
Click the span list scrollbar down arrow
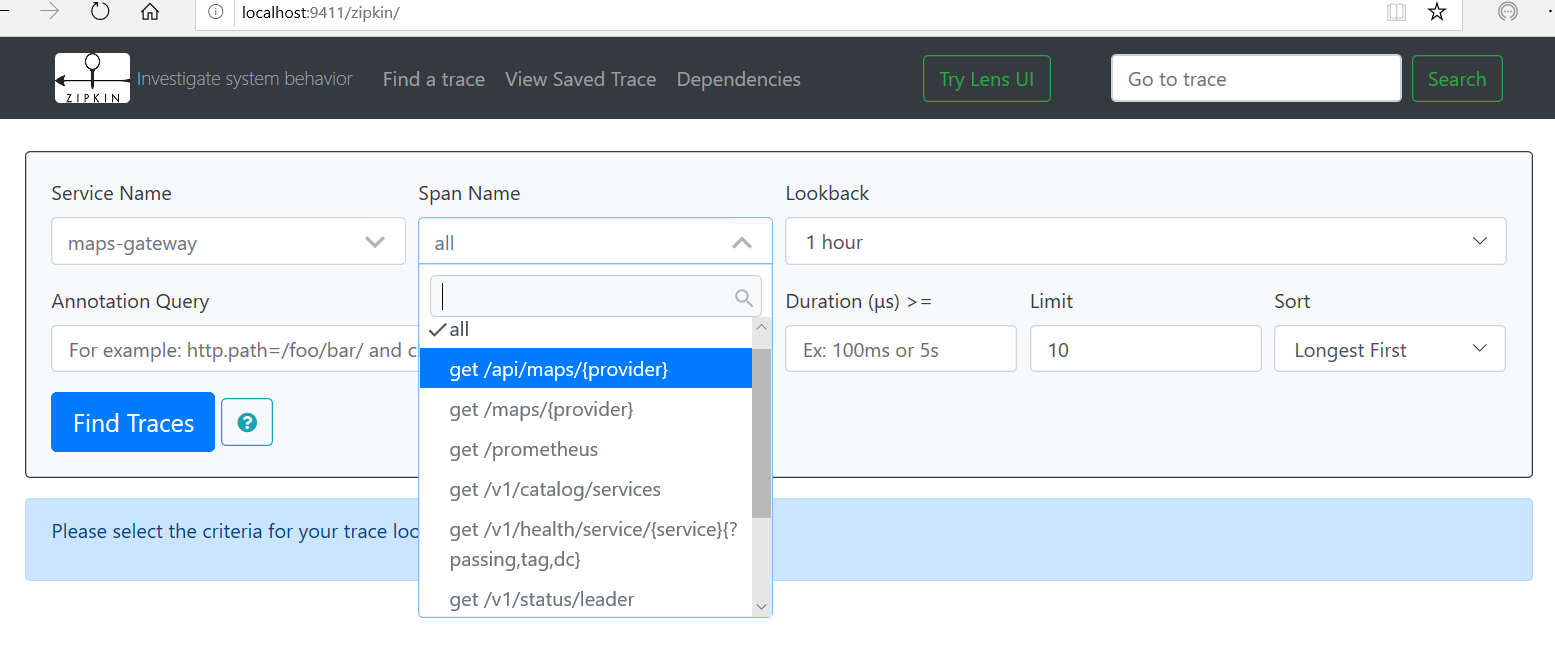761,606
